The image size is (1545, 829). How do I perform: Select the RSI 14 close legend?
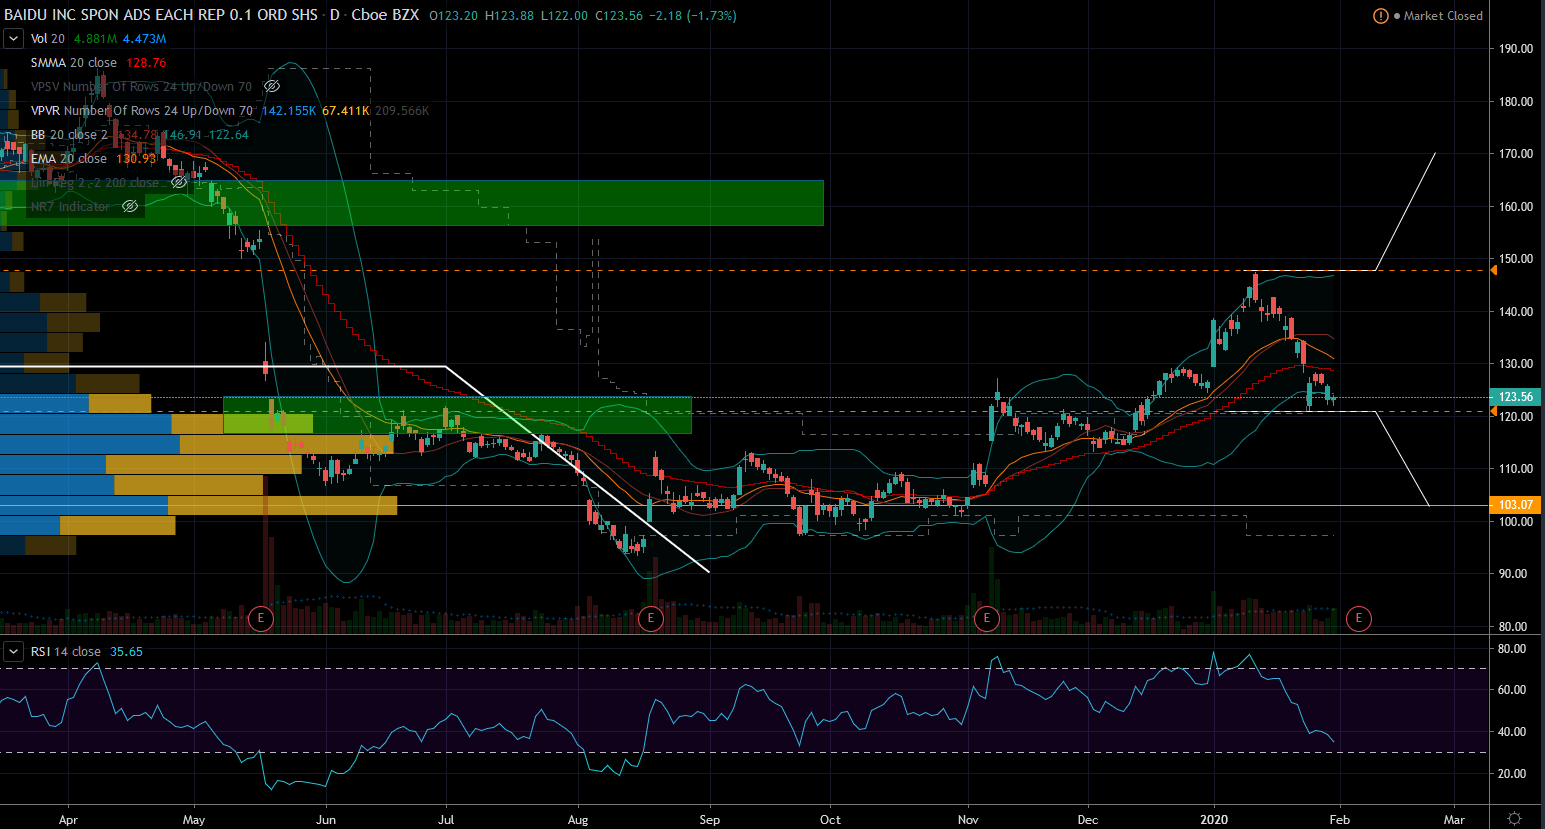65,652
